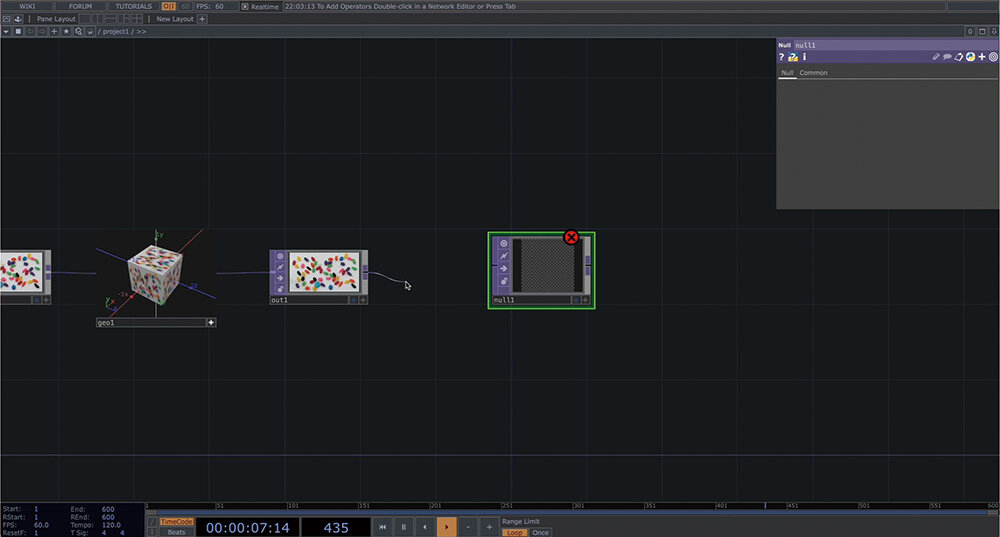The height and width of the screenshot is (537, 1000).
Task: Expand custom parameters with plus icon
Action: click(981, 58)
